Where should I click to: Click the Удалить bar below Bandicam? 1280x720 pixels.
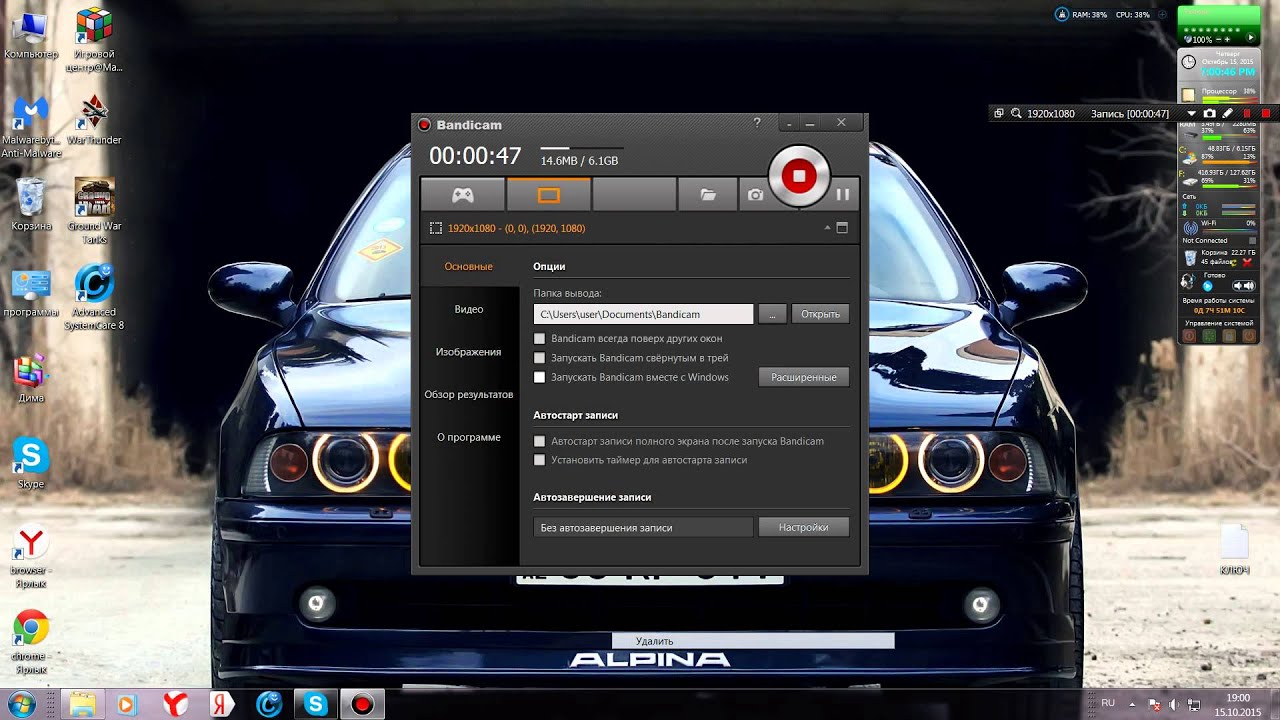(x=753, y=641)
